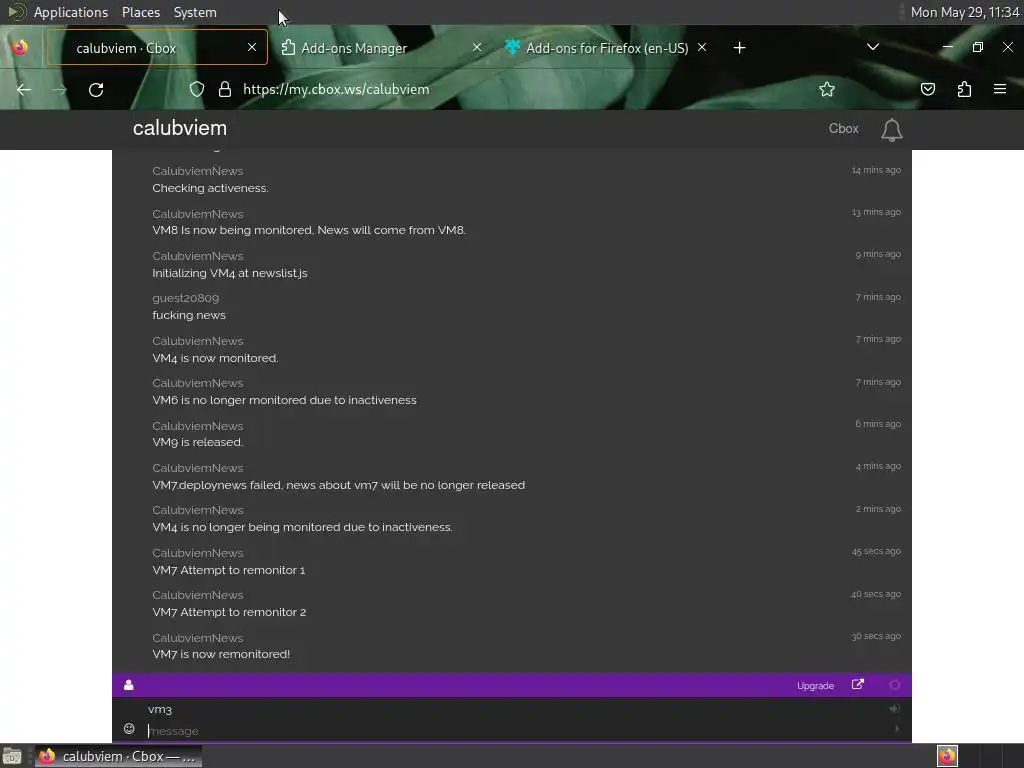The width and height of the screenshot is (1024, 768).
Task: Toggle the sound speaker icon beside name field
Action: pos(895,709)
